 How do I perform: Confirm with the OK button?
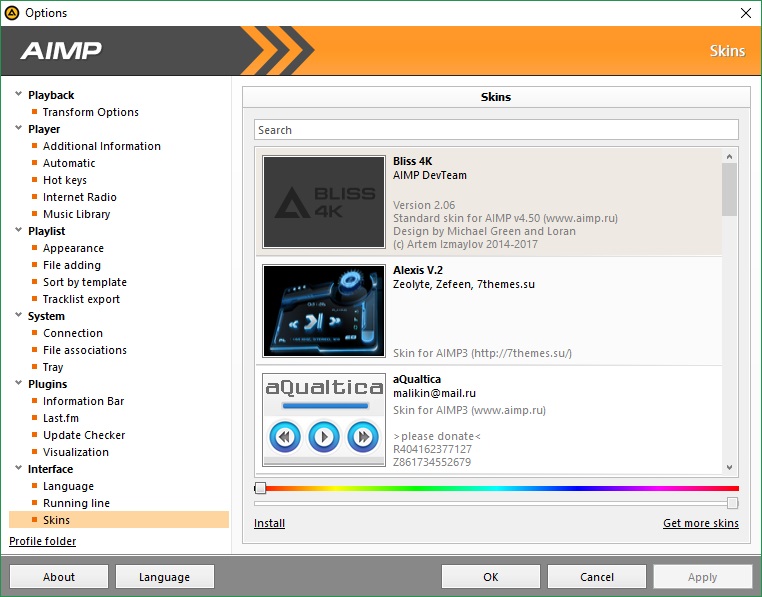(491, 577)
